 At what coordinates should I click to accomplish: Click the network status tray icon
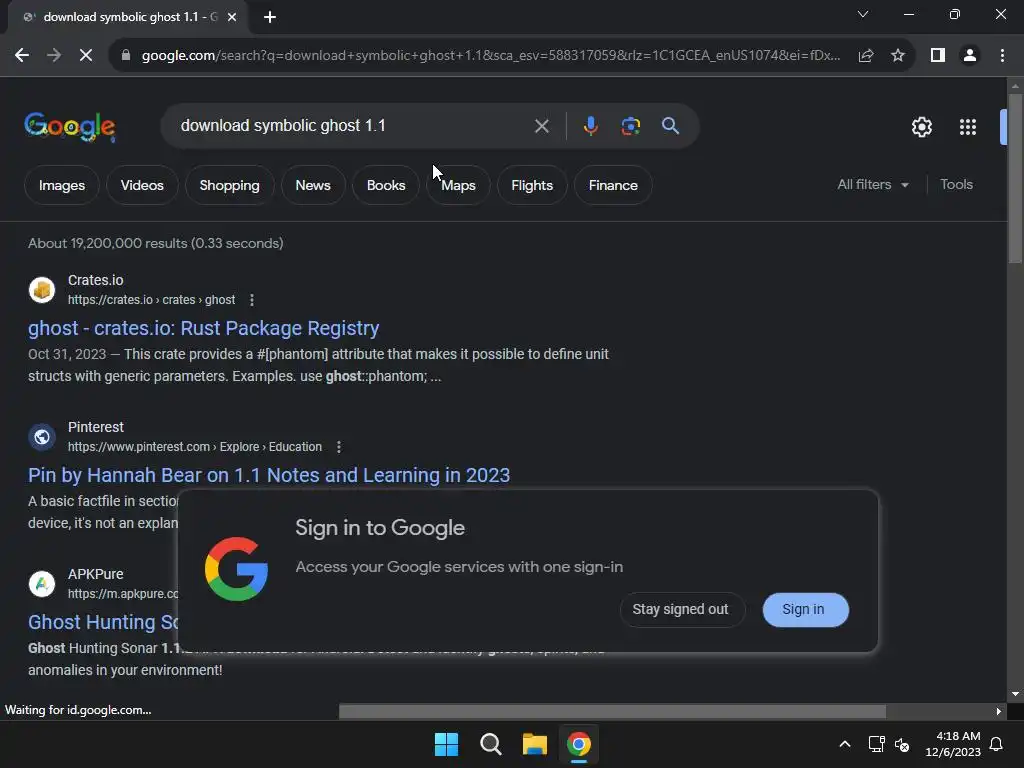tap(876, 744)
